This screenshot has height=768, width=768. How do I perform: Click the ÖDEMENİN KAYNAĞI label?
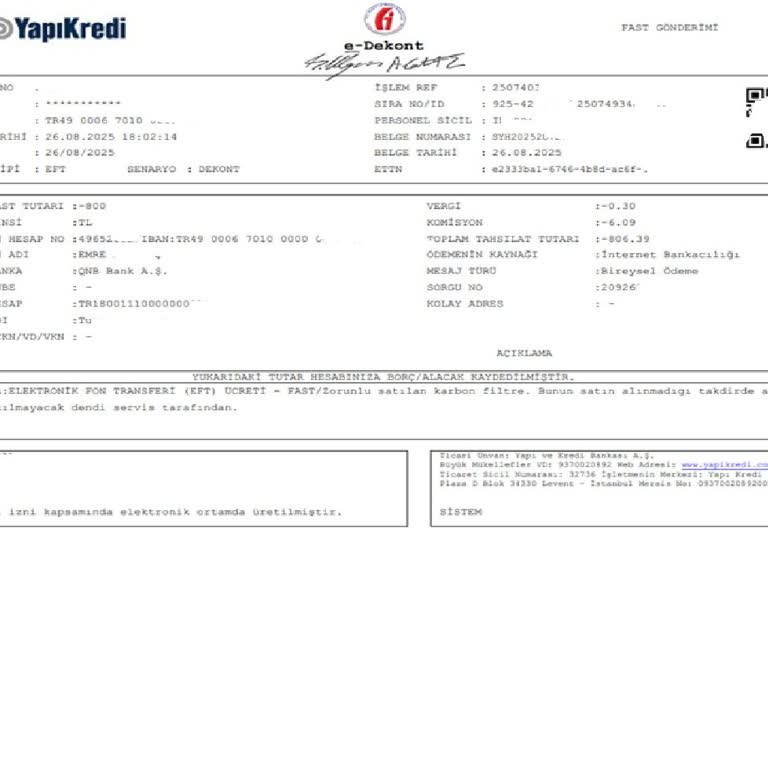[482, 255]
